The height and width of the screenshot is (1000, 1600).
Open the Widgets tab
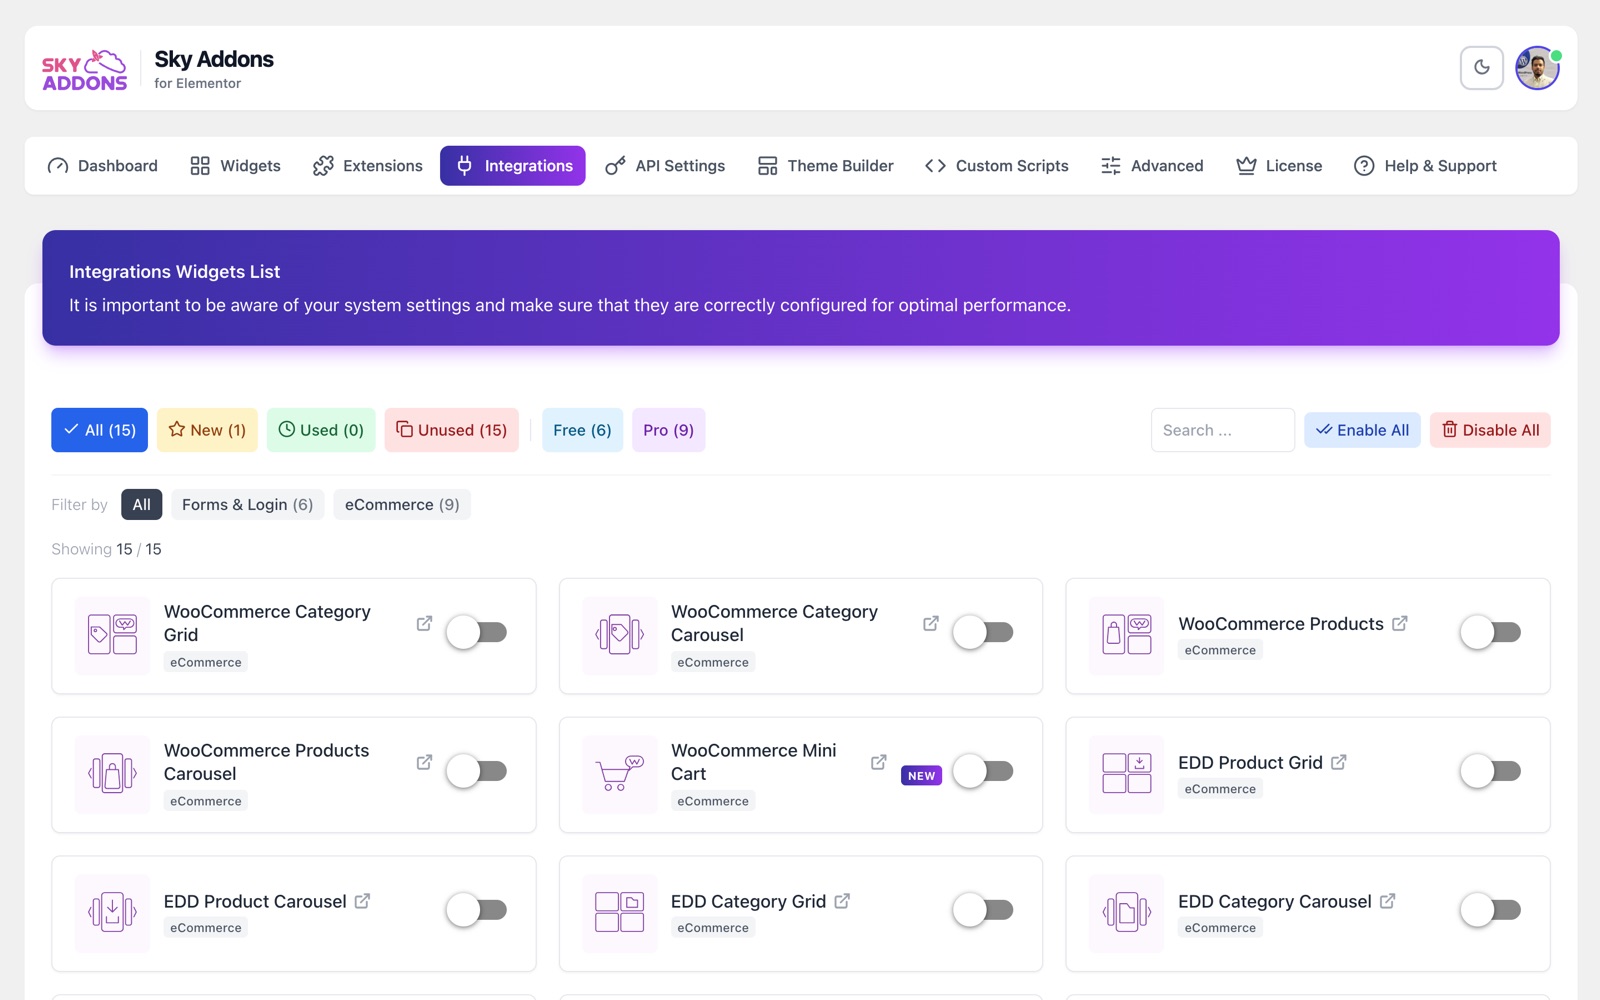coord(236,166)
